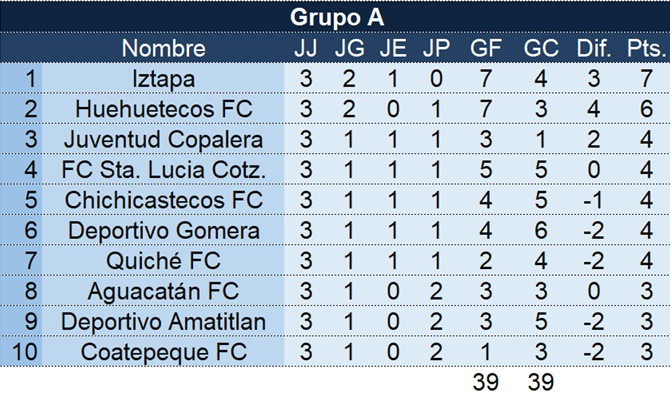Select the Juventud Copalera row name

[163, 139]
